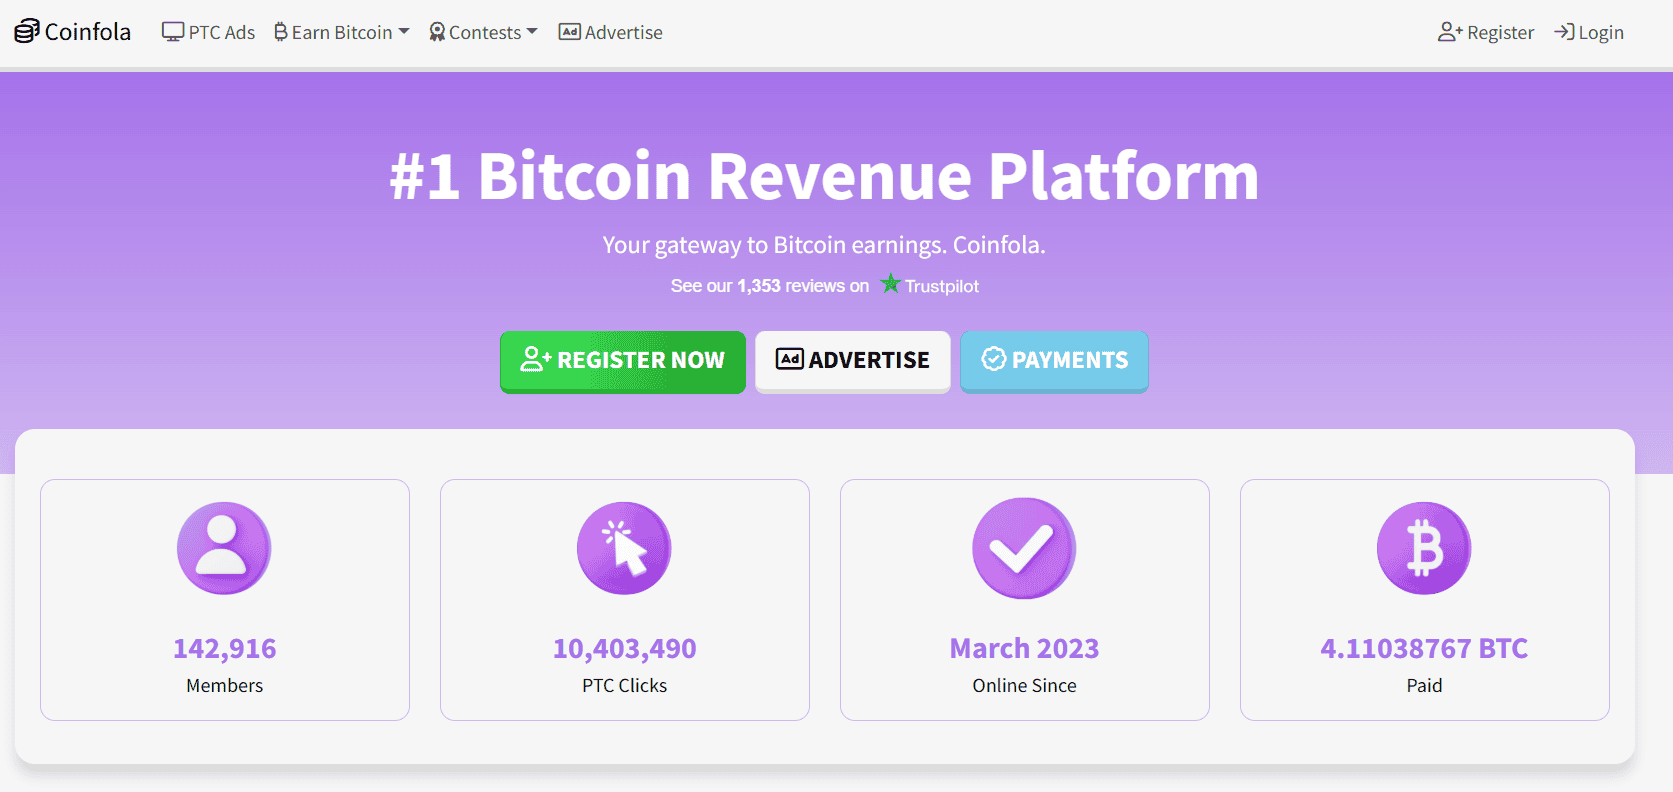Open the 1,353 reviews Trustpilot link
Viewport: 1673px width, 792px height.
pyautogui.click(x=825, y=285)
